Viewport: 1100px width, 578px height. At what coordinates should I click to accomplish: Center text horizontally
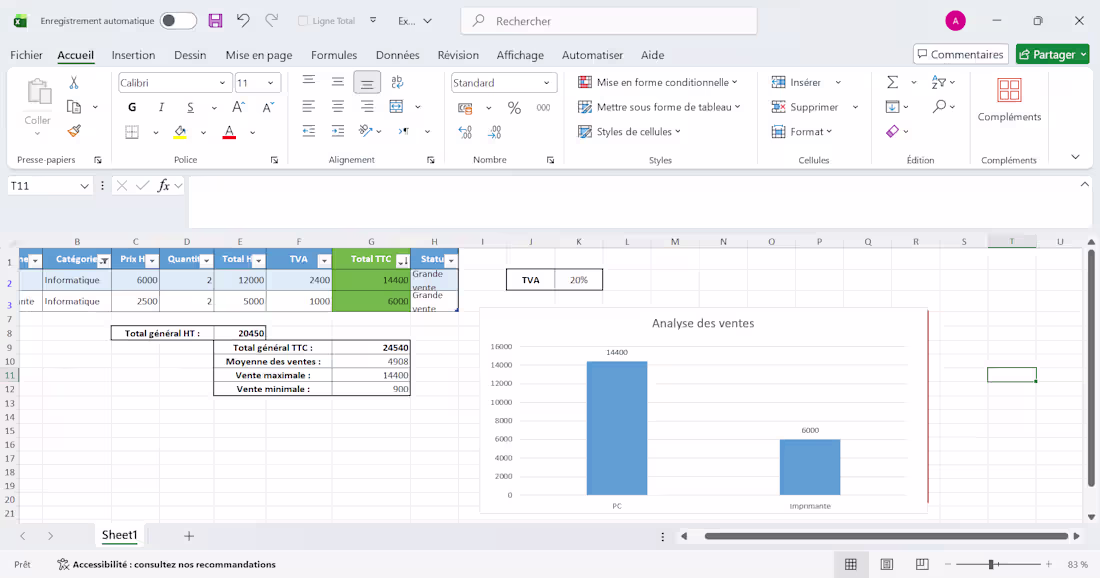338,107
